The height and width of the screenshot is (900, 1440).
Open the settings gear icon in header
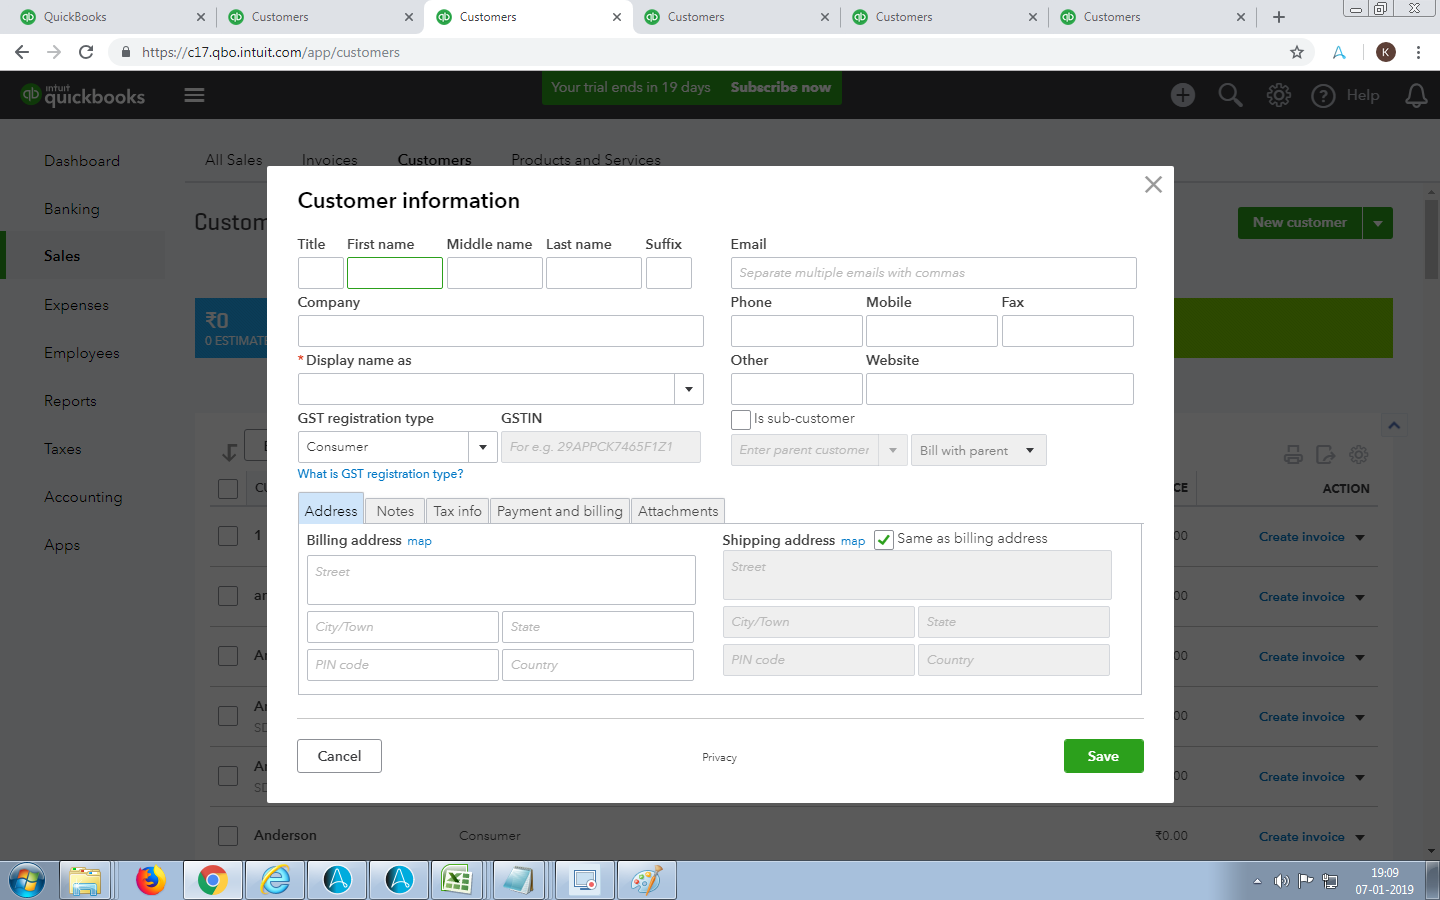(x=1278, y=95)
